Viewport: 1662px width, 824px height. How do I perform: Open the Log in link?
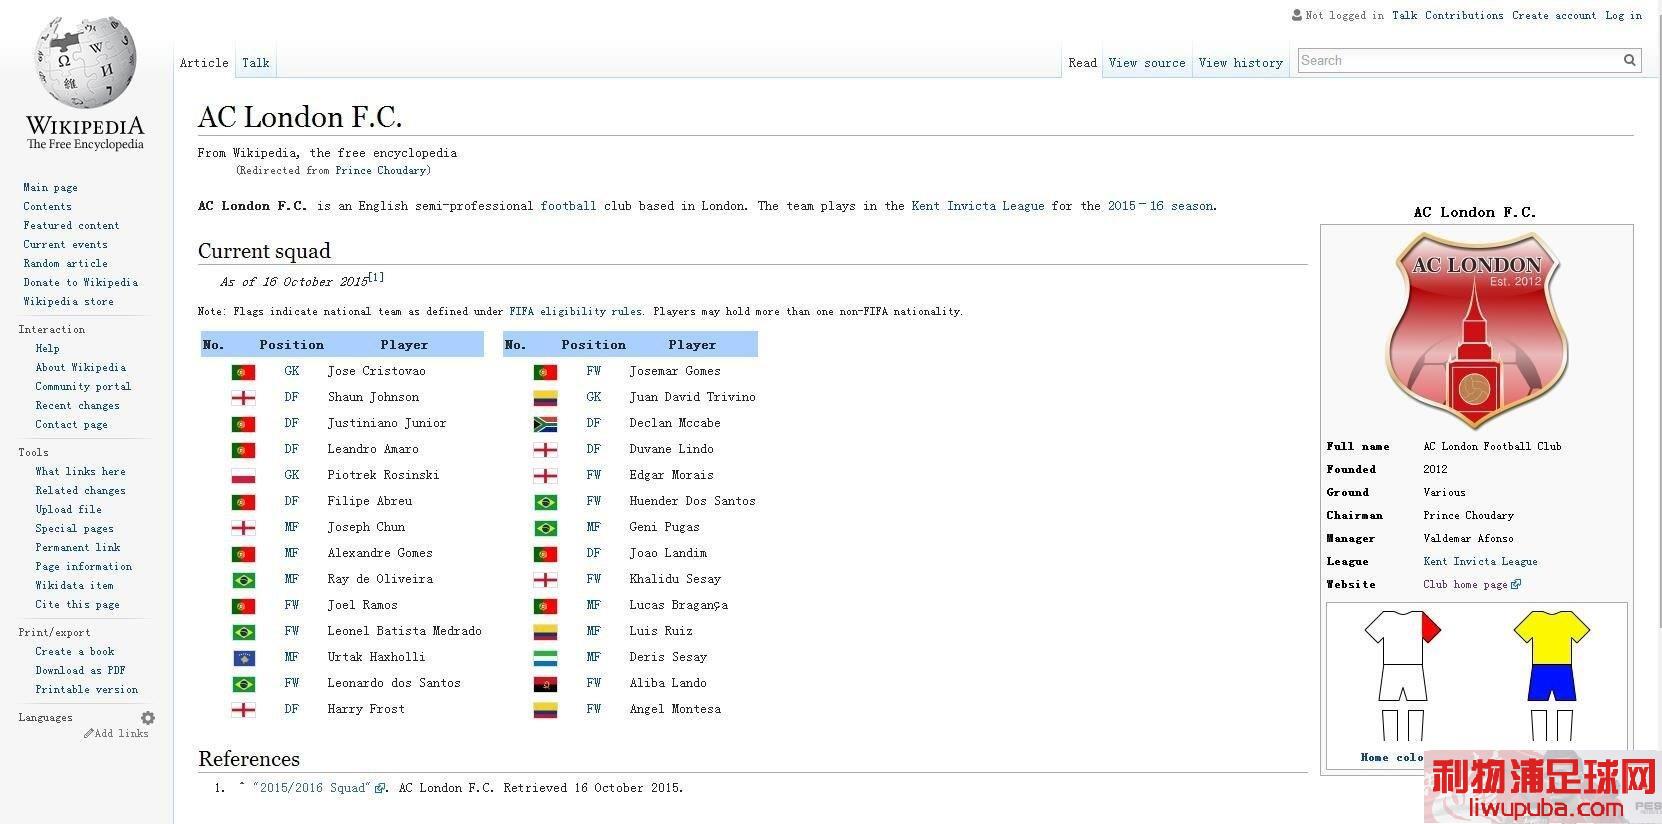pyautogui.click(x=1623, y=16)
